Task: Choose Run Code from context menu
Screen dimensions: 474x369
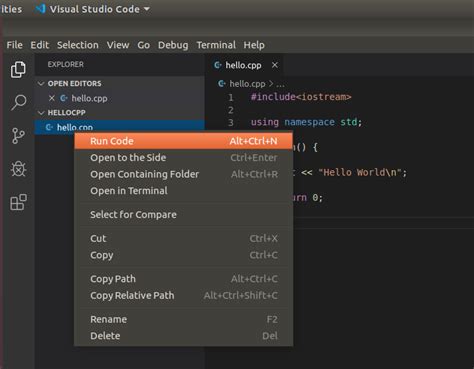Action: 183,141
